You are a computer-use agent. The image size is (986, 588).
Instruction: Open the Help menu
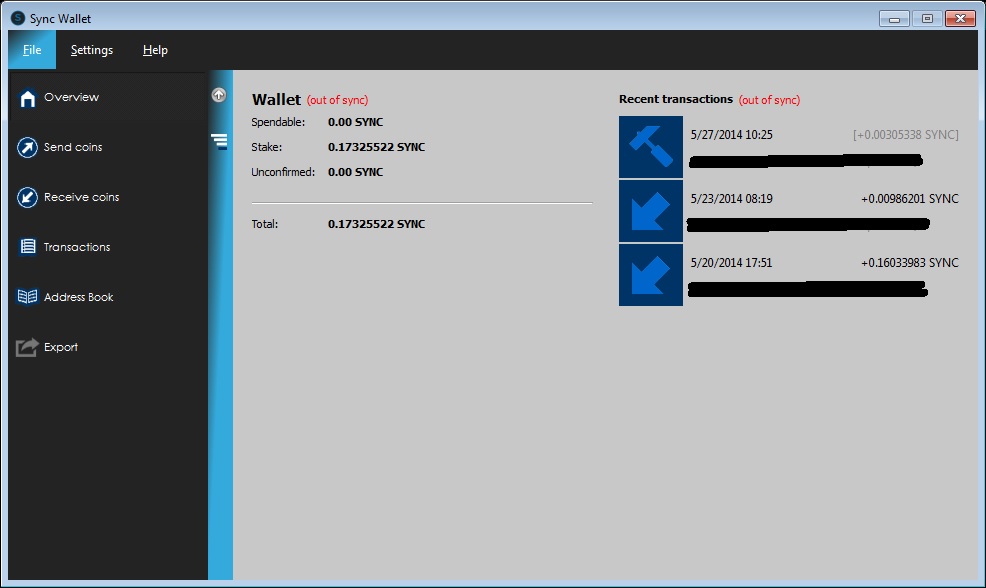155,50
